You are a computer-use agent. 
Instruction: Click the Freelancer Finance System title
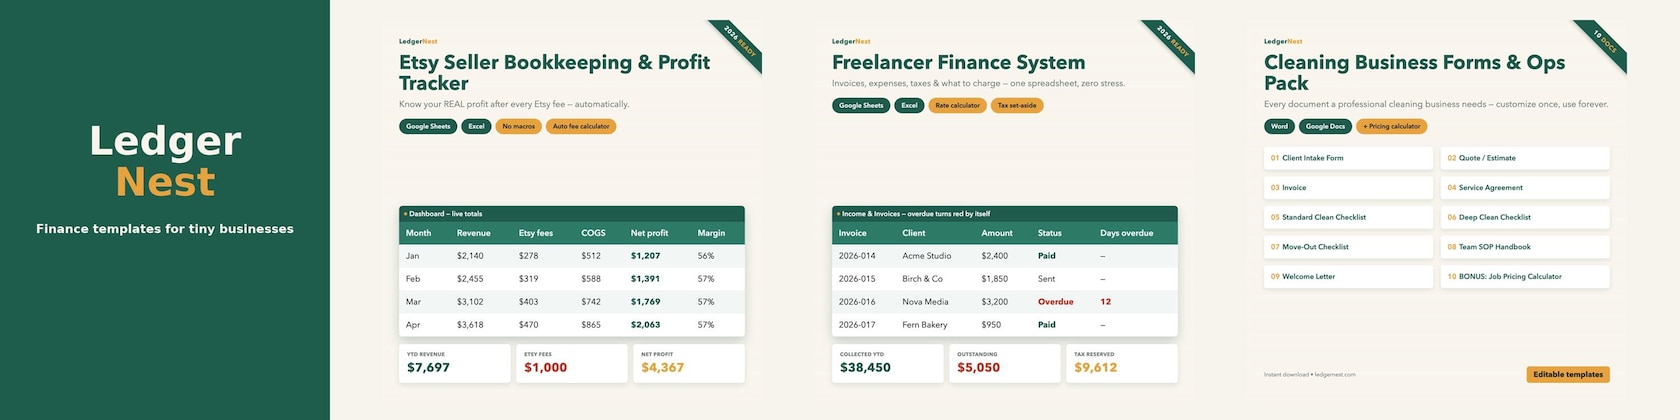[958, 62]
